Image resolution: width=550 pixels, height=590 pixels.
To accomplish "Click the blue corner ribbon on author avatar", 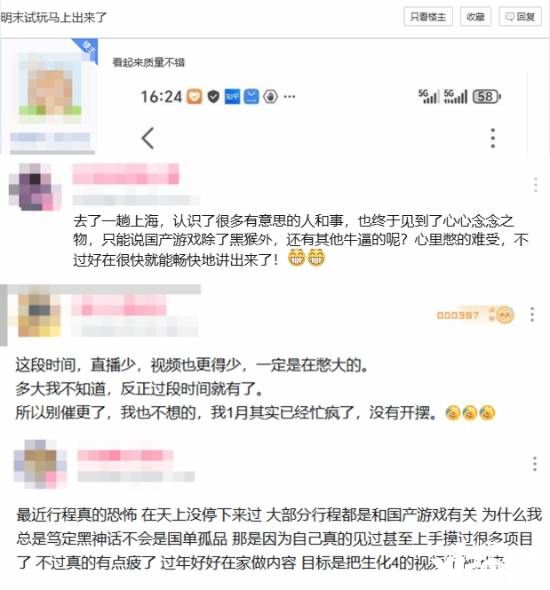I will [x=88, y=48].
